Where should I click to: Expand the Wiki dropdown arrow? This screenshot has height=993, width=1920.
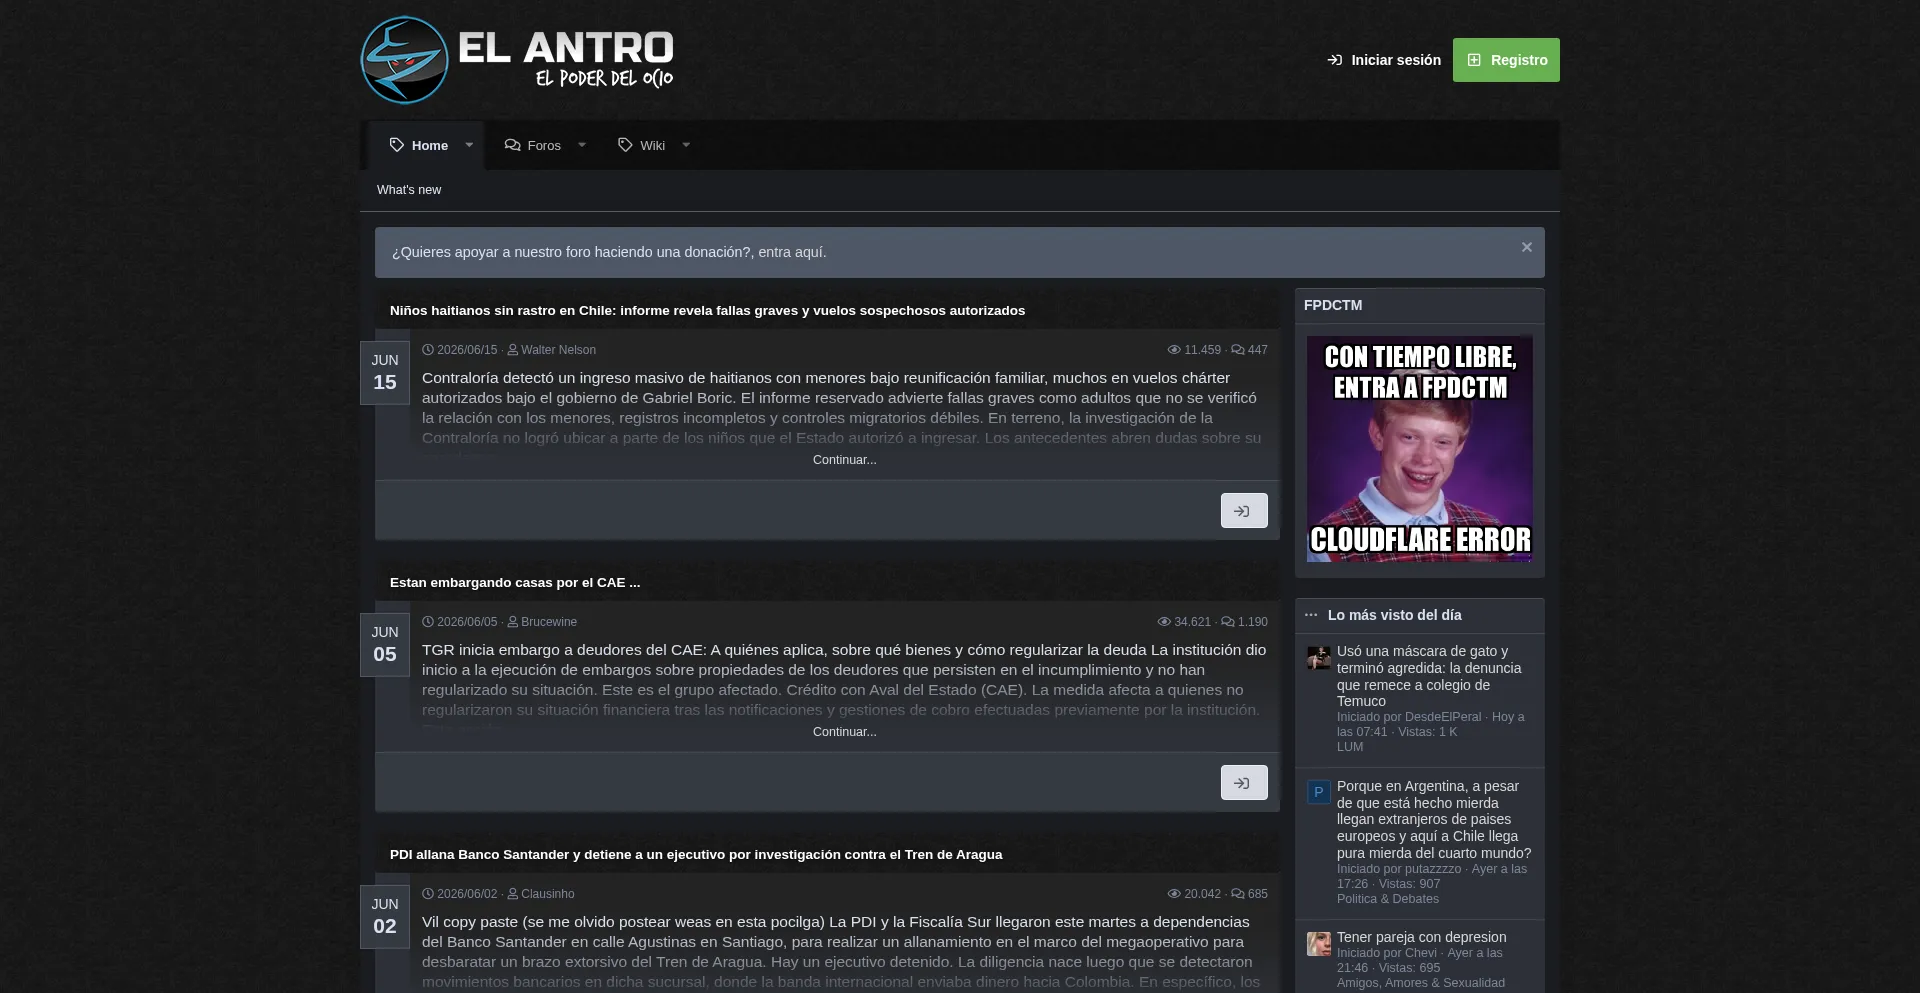tap(686, 145)
